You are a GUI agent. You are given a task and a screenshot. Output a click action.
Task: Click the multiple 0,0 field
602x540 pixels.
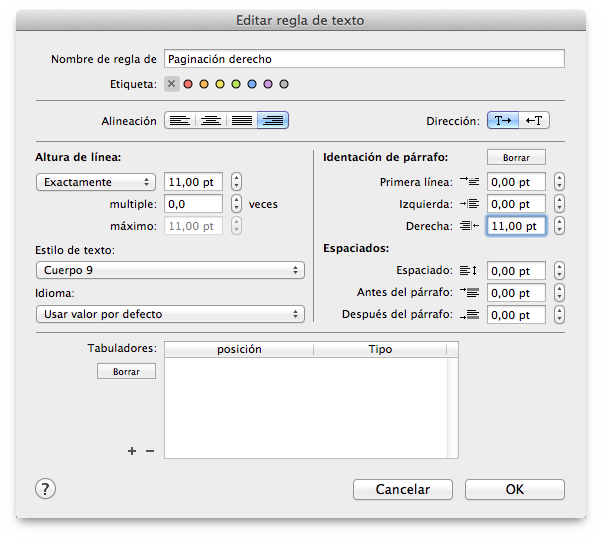[x=194, y=204]
